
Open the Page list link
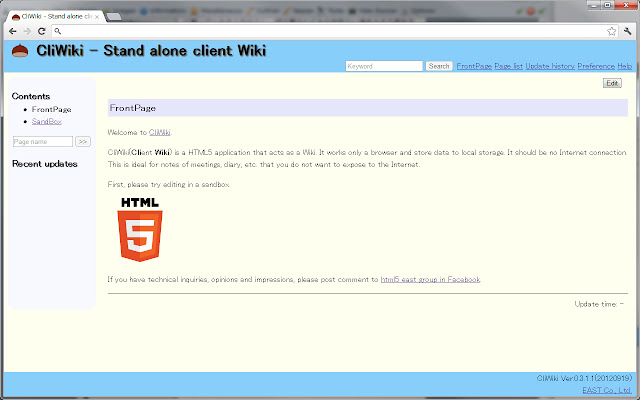(508, 66)
